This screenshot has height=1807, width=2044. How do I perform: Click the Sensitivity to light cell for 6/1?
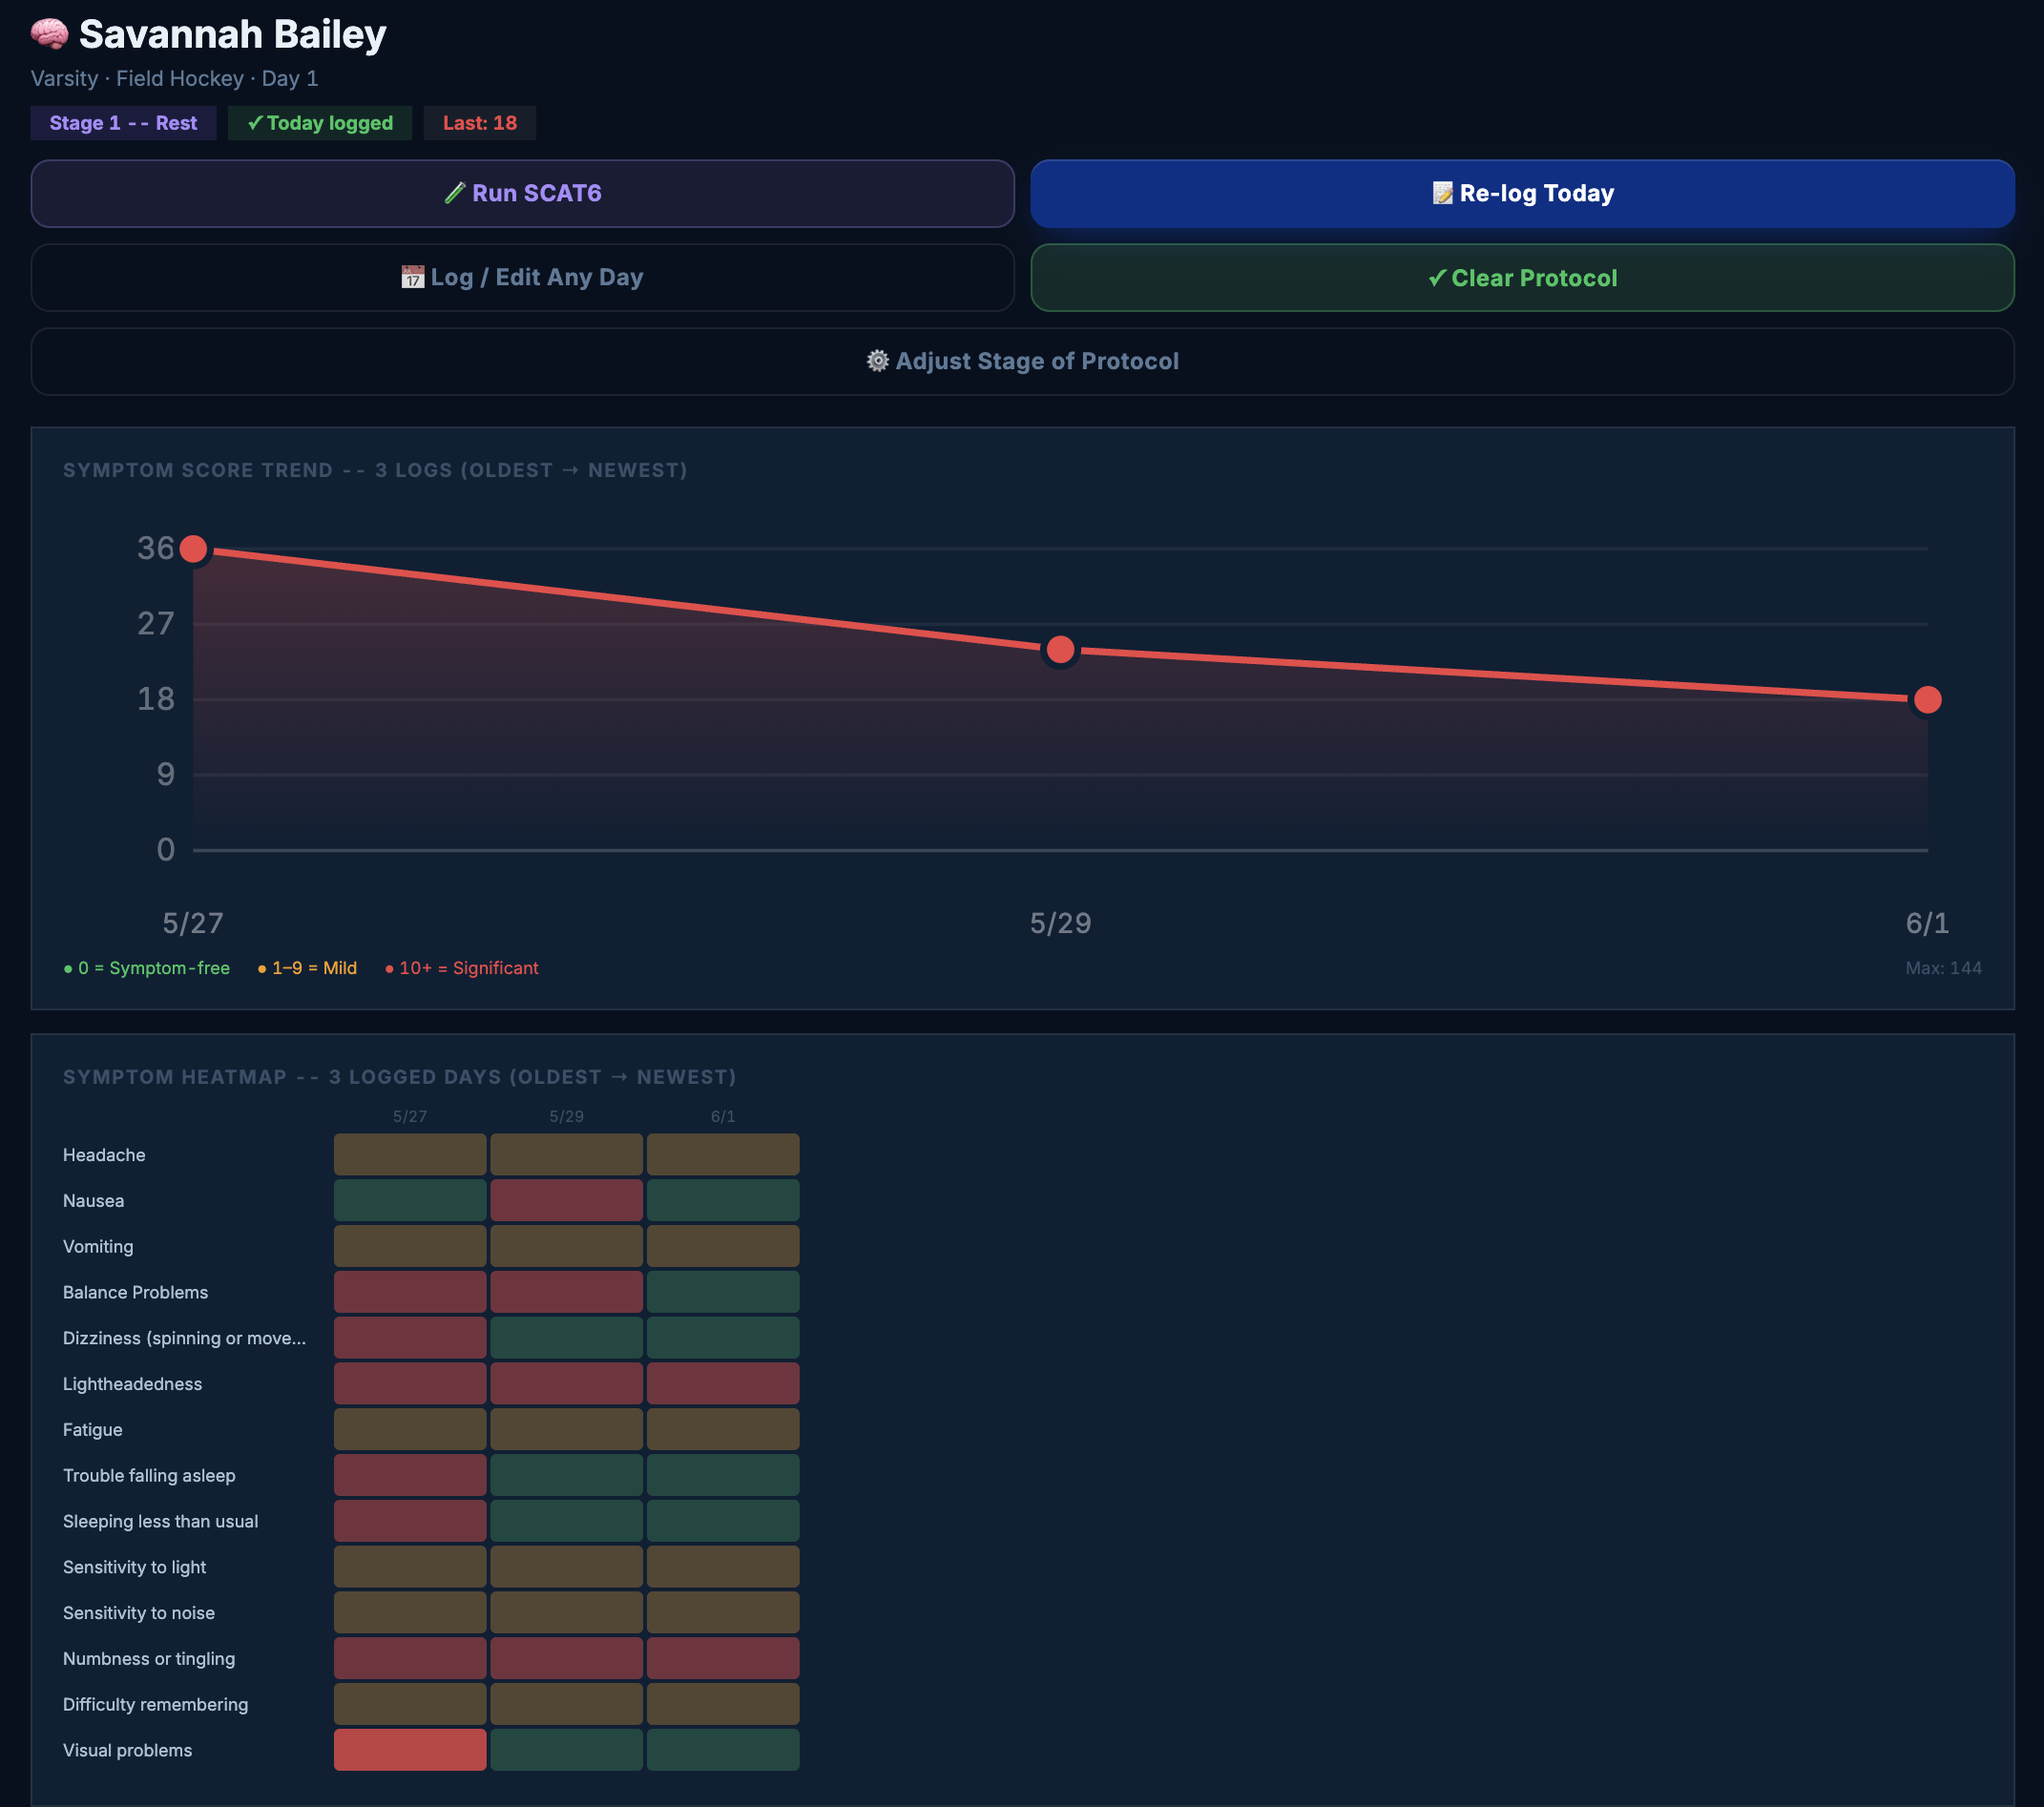point(723,1567)
